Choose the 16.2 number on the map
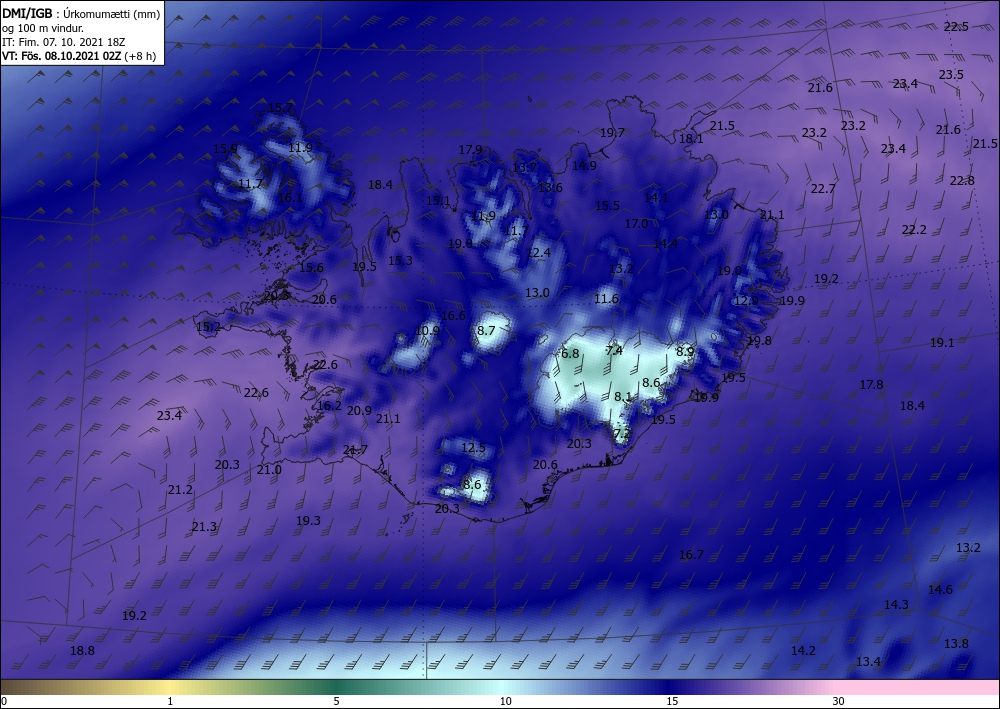1000x709 pixels. [x=329, y=406]
